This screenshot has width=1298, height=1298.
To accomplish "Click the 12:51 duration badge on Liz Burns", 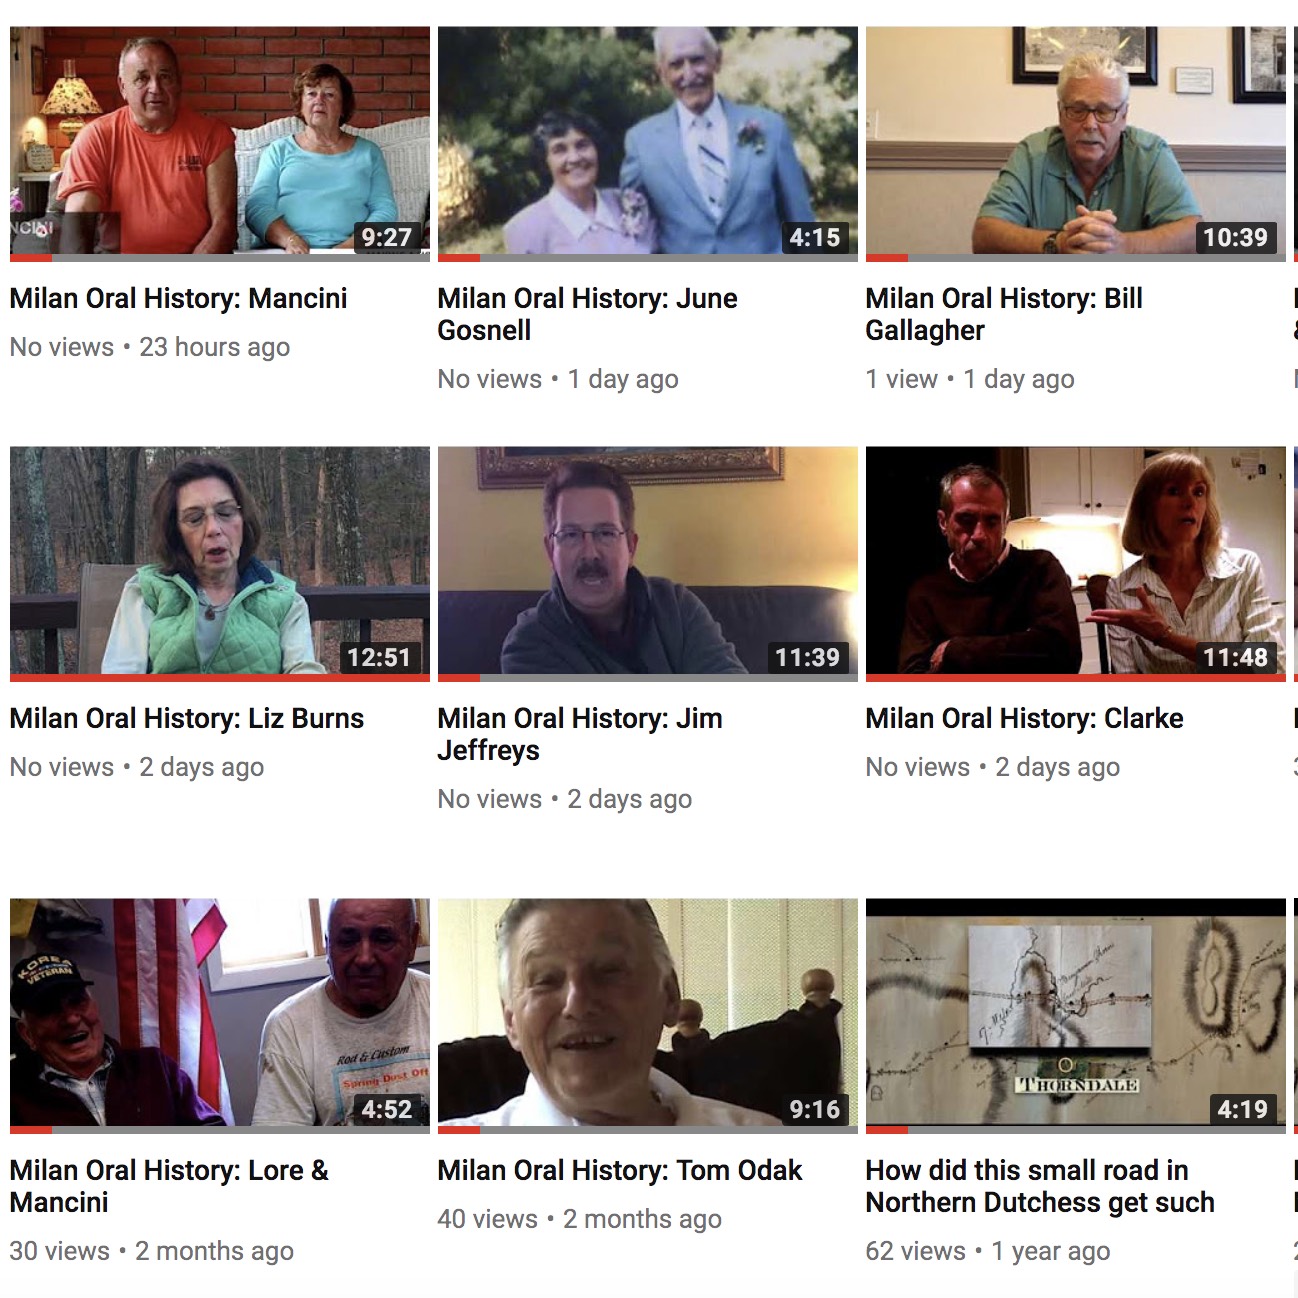I will (379, 657).
